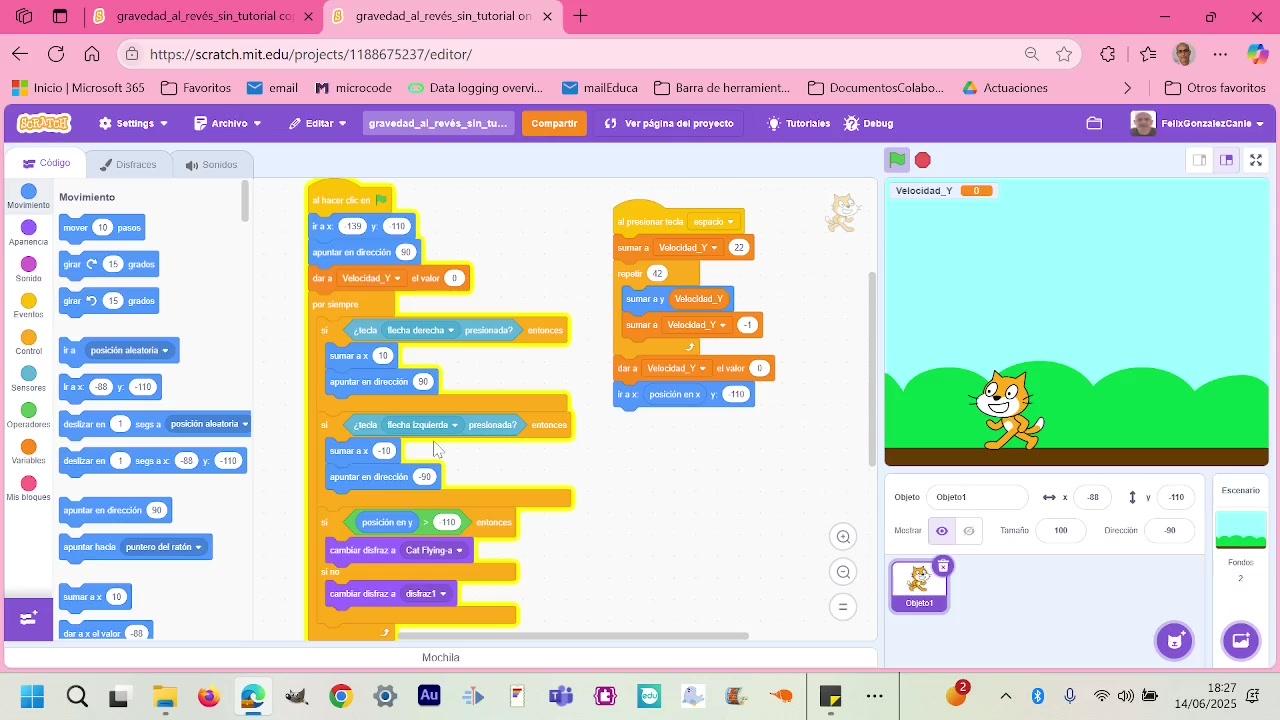Edit the sprite name field Objeto1
The height and width of the screenshot is (720, 1280).
pyautogui.click(x=977, y=497)
